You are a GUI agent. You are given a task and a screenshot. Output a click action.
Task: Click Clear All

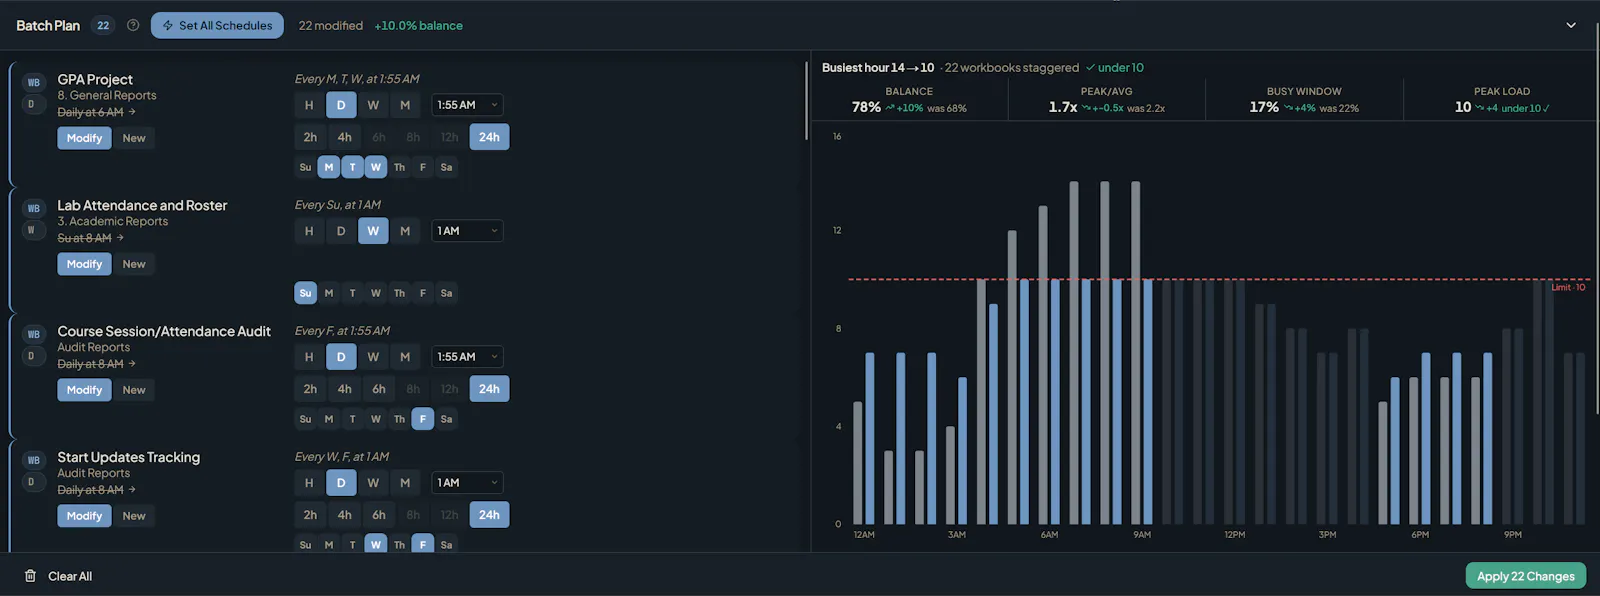(x=70, y=576)
